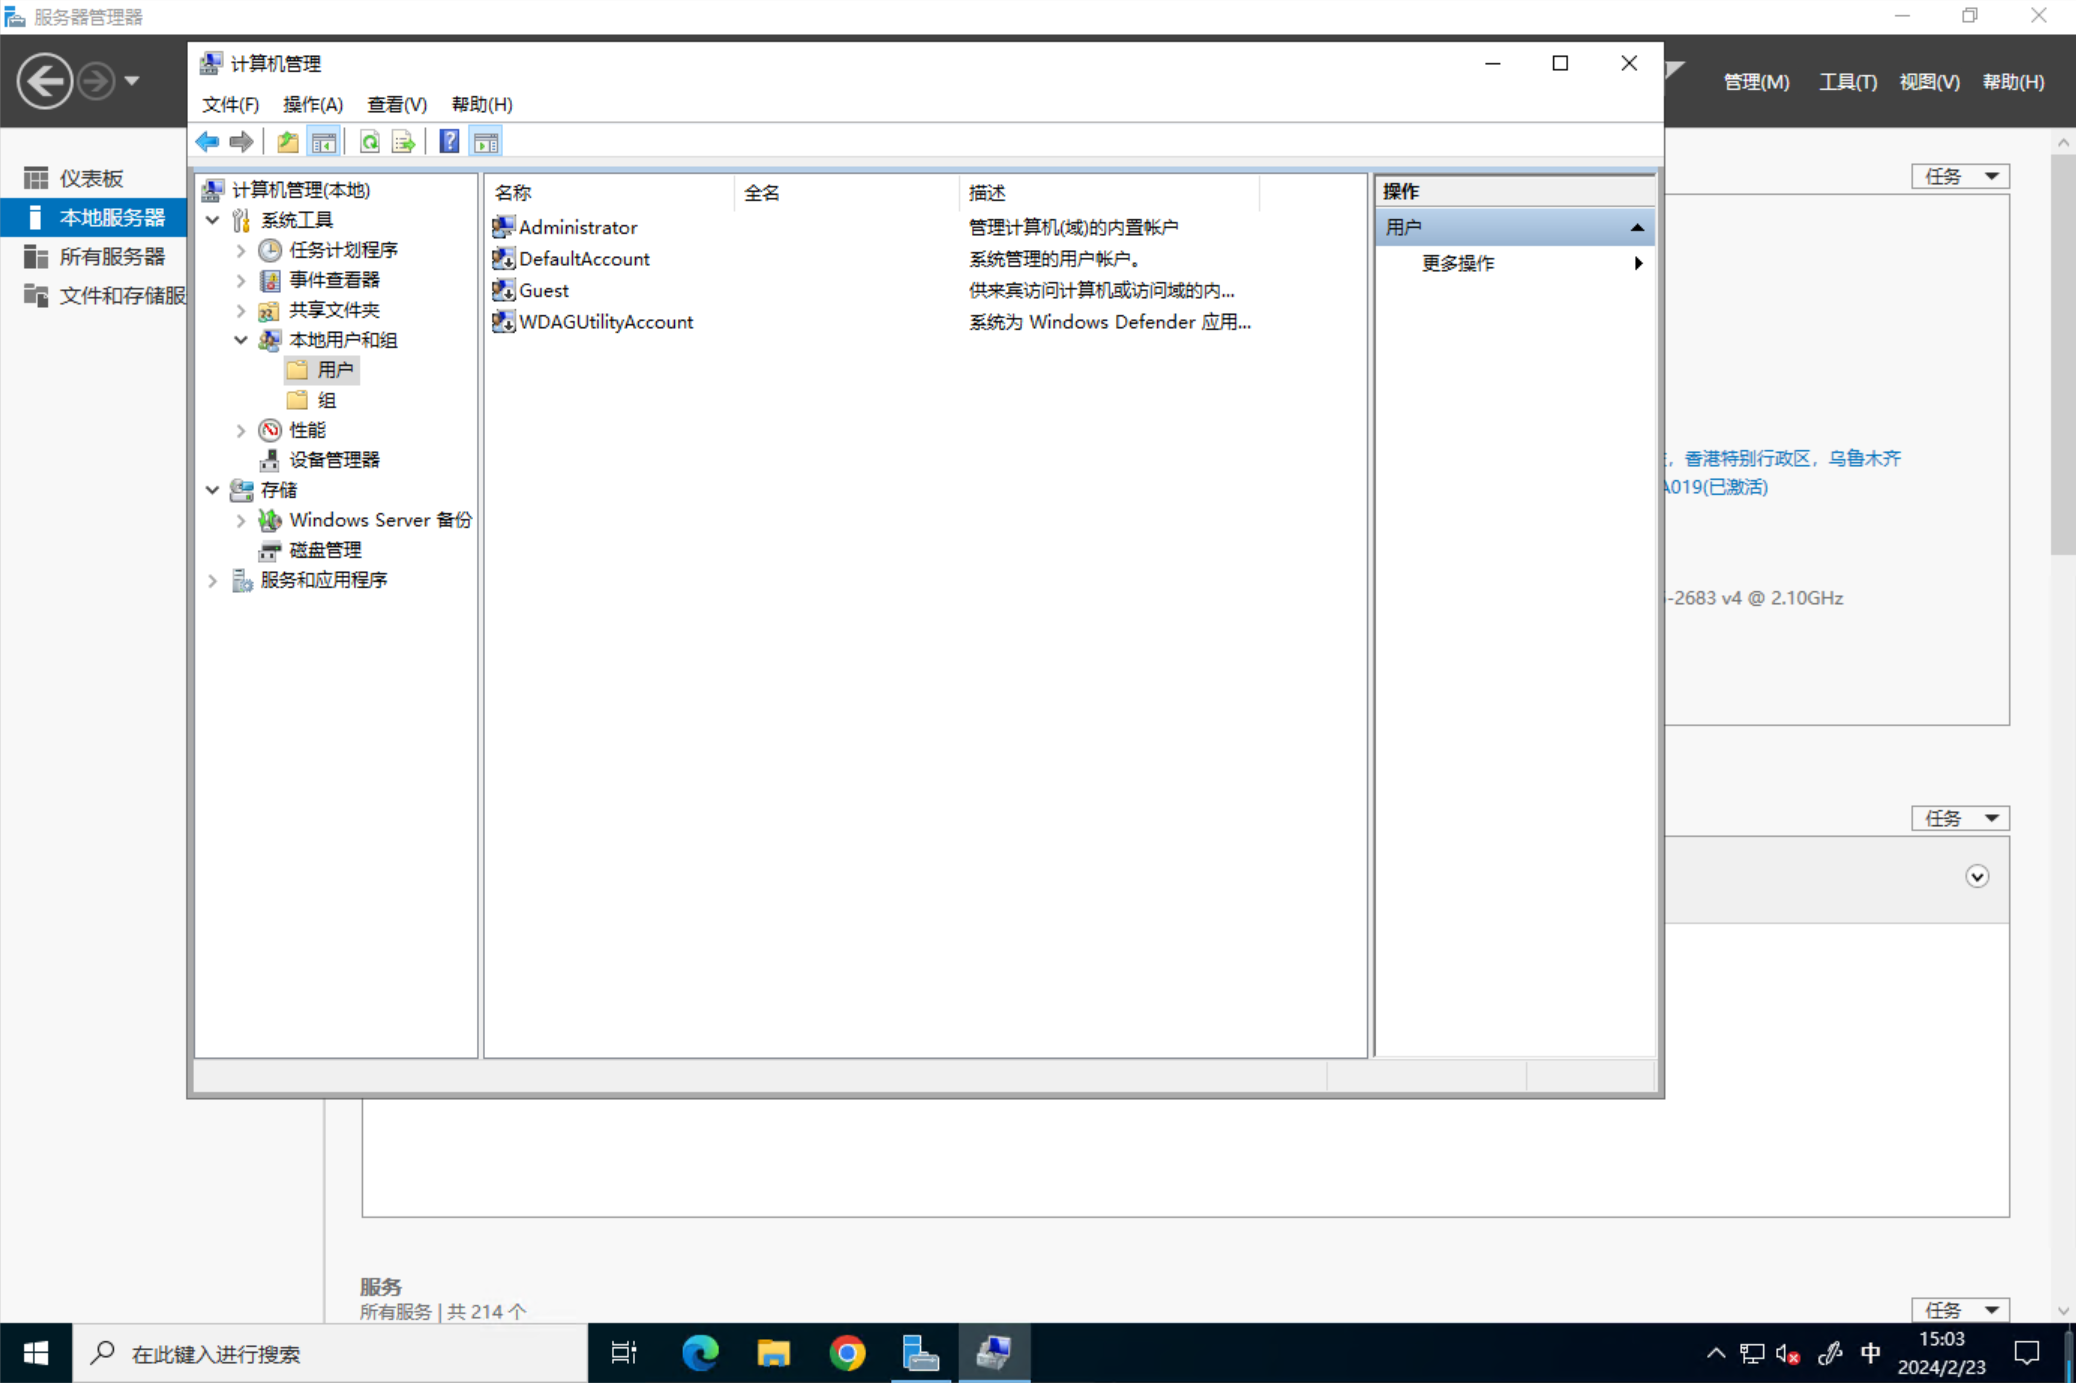Screen dimensions: 2076x1383
Task: Open Device Manager (设备管理器) node
Action: pyautogui.click(x=333, y=460)
